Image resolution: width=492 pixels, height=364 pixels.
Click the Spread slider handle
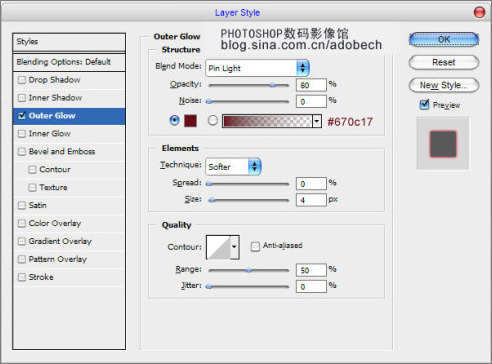click(209, 183)
